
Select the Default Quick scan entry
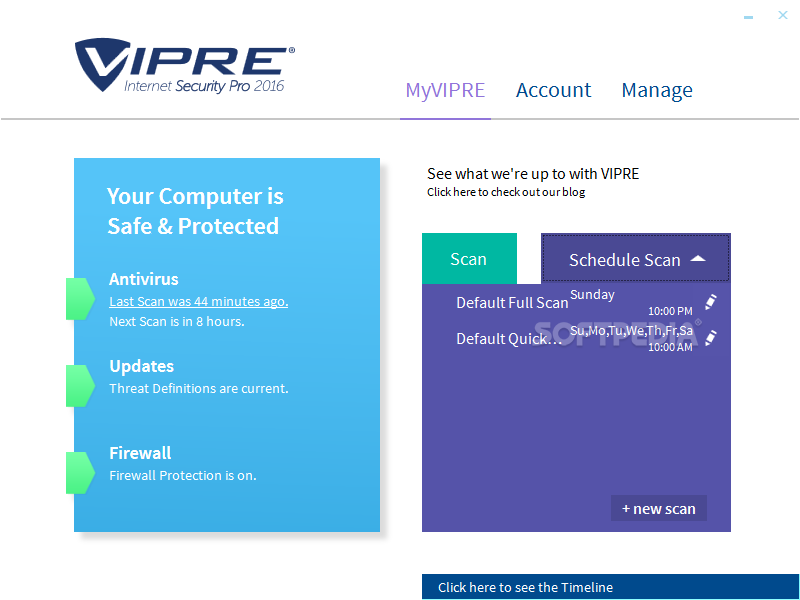tap(509, 339)
